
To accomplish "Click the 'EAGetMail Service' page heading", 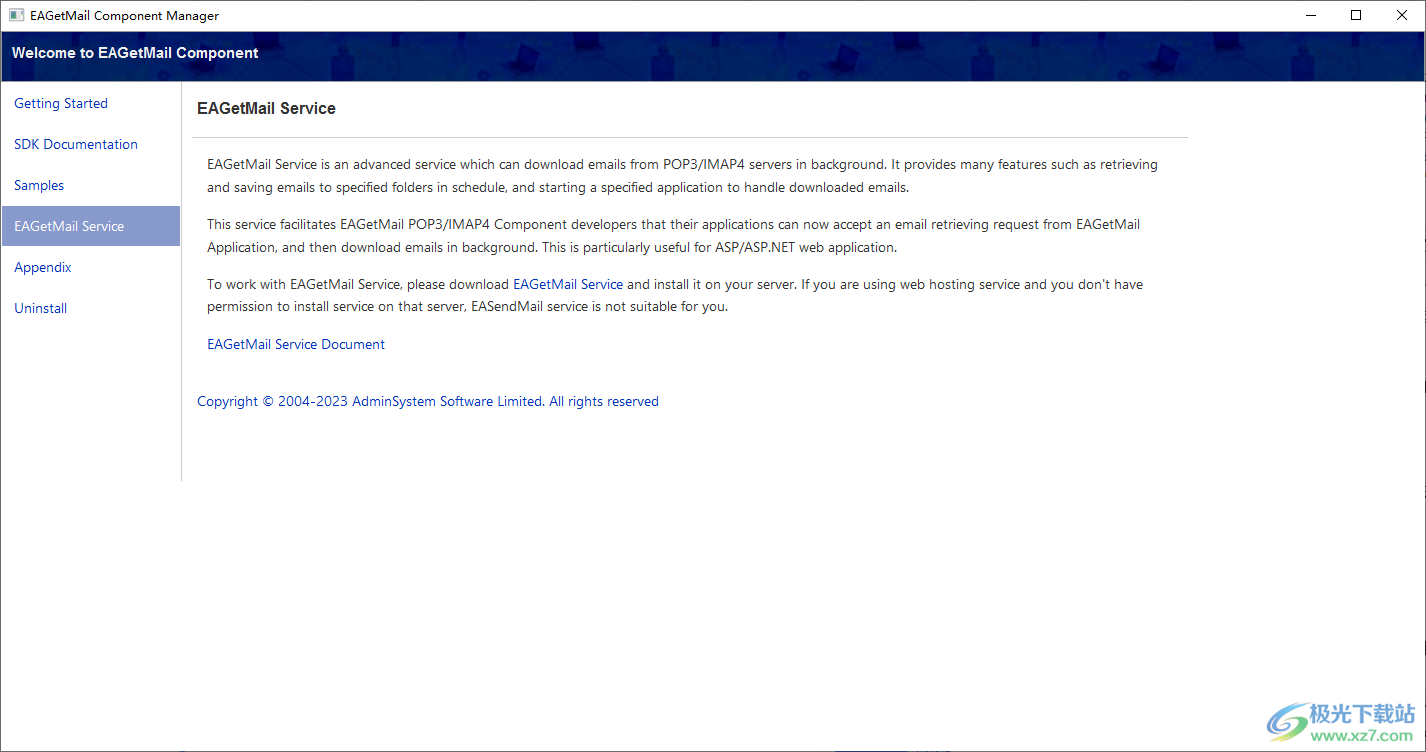I will click(x=266, y=108).
